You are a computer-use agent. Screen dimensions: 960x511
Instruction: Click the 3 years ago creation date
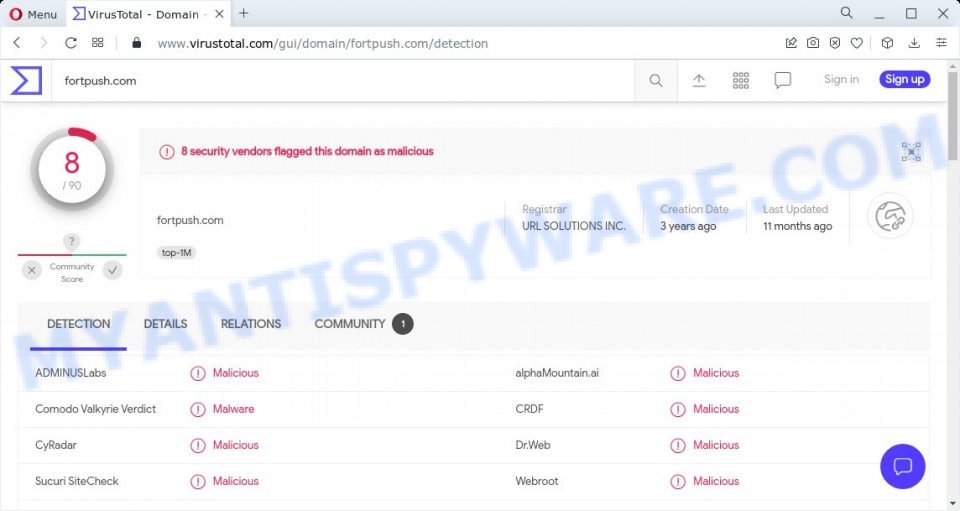pyautogui.click(x=688, y=226)
